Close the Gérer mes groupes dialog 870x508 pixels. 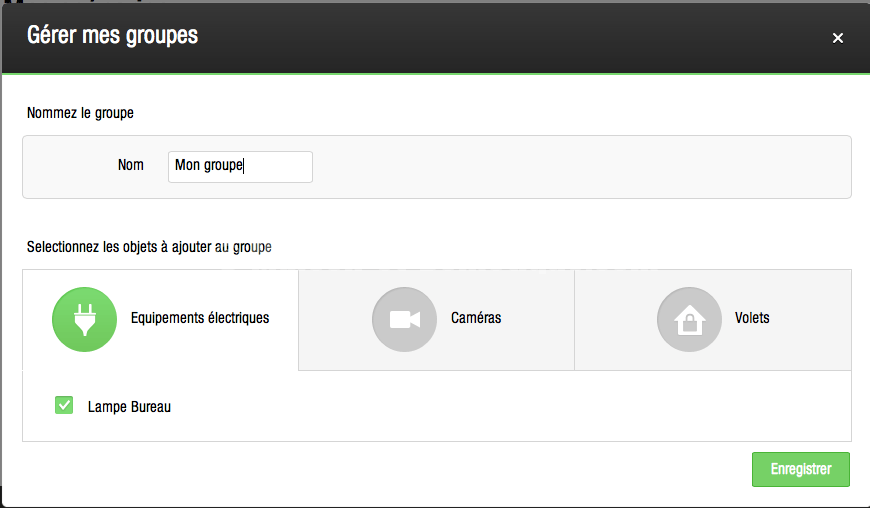tap(838, 38)
